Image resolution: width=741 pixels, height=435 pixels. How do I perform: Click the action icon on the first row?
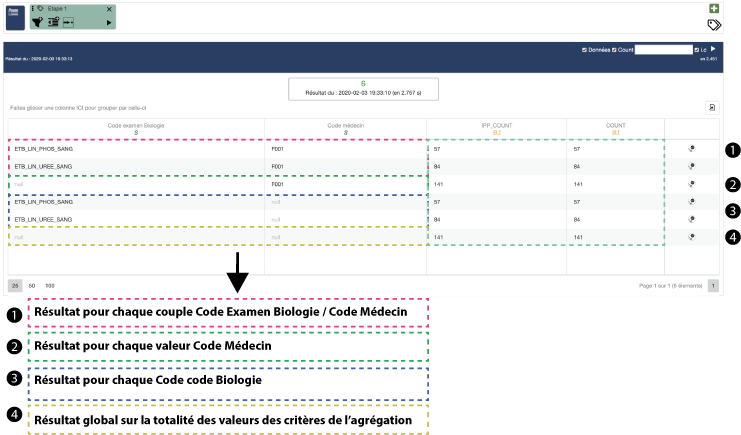click(691, 149)
